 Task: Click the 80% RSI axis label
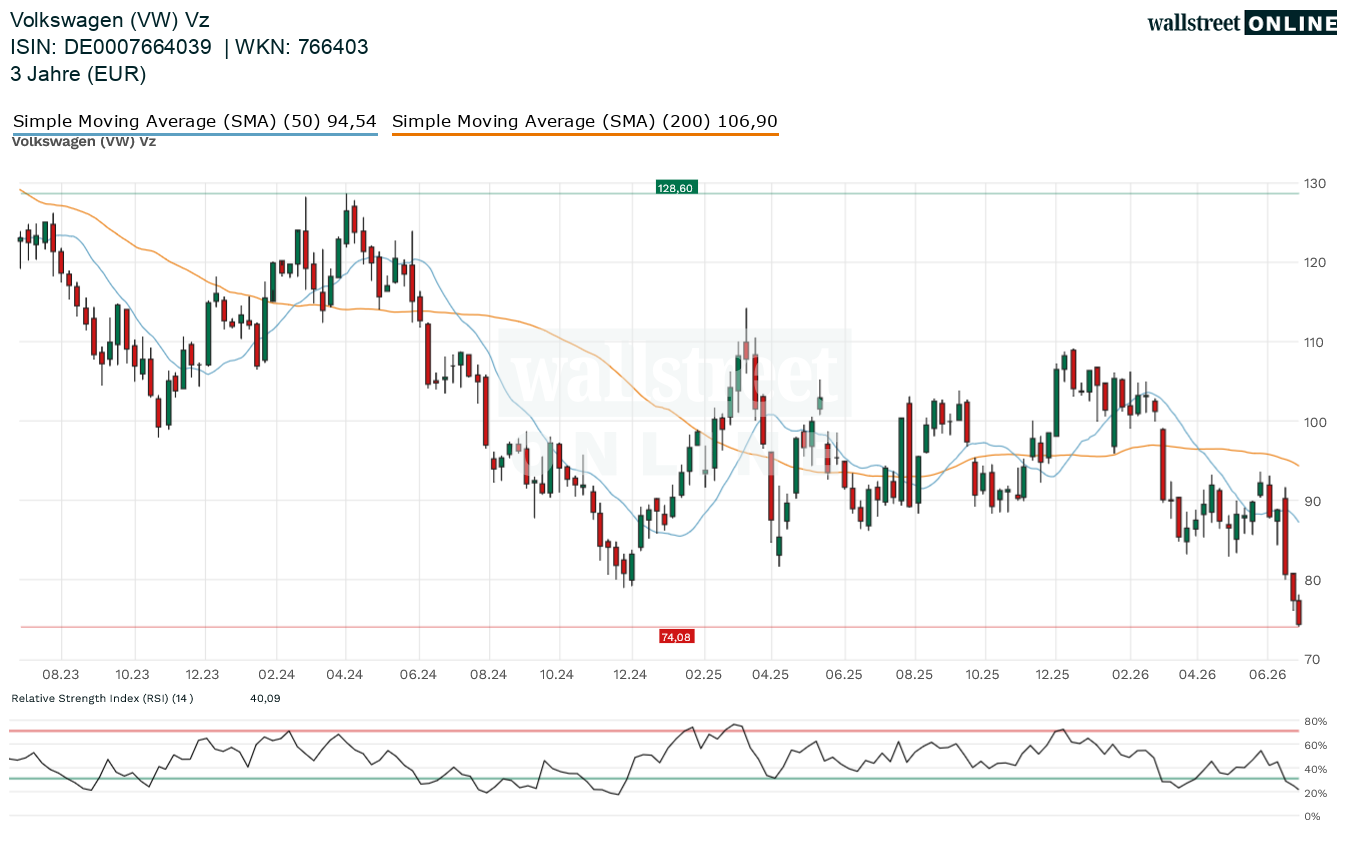point(1315,721)
